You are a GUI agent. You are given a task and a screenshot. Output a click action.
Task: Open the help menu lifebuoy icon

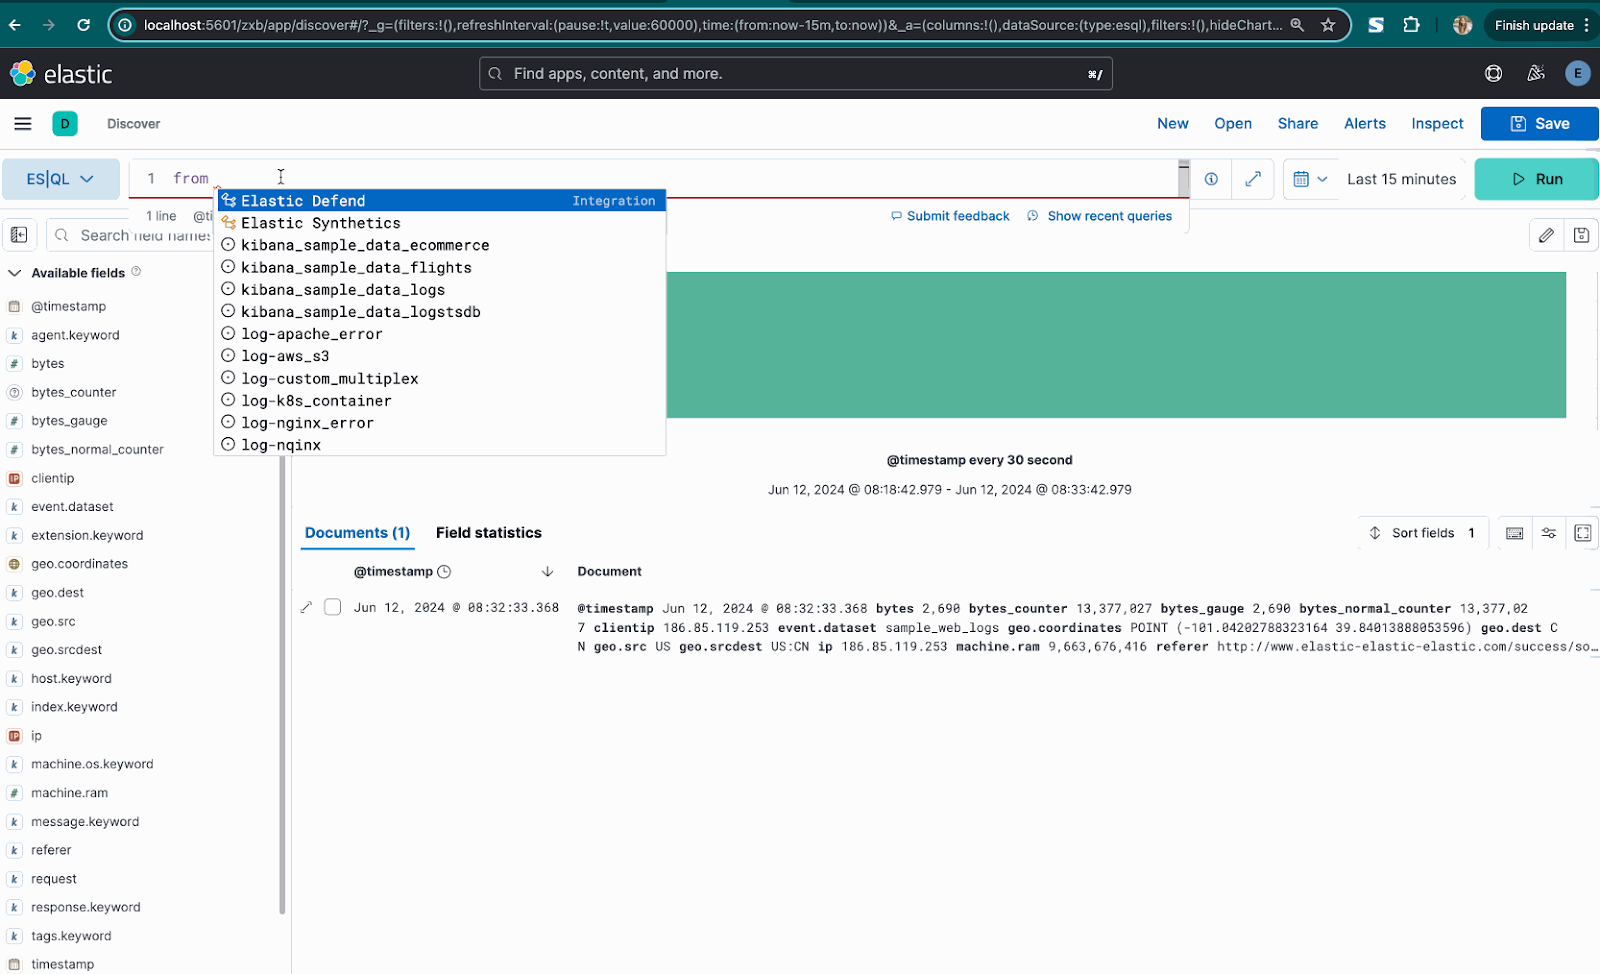(x=1493, y=73)
